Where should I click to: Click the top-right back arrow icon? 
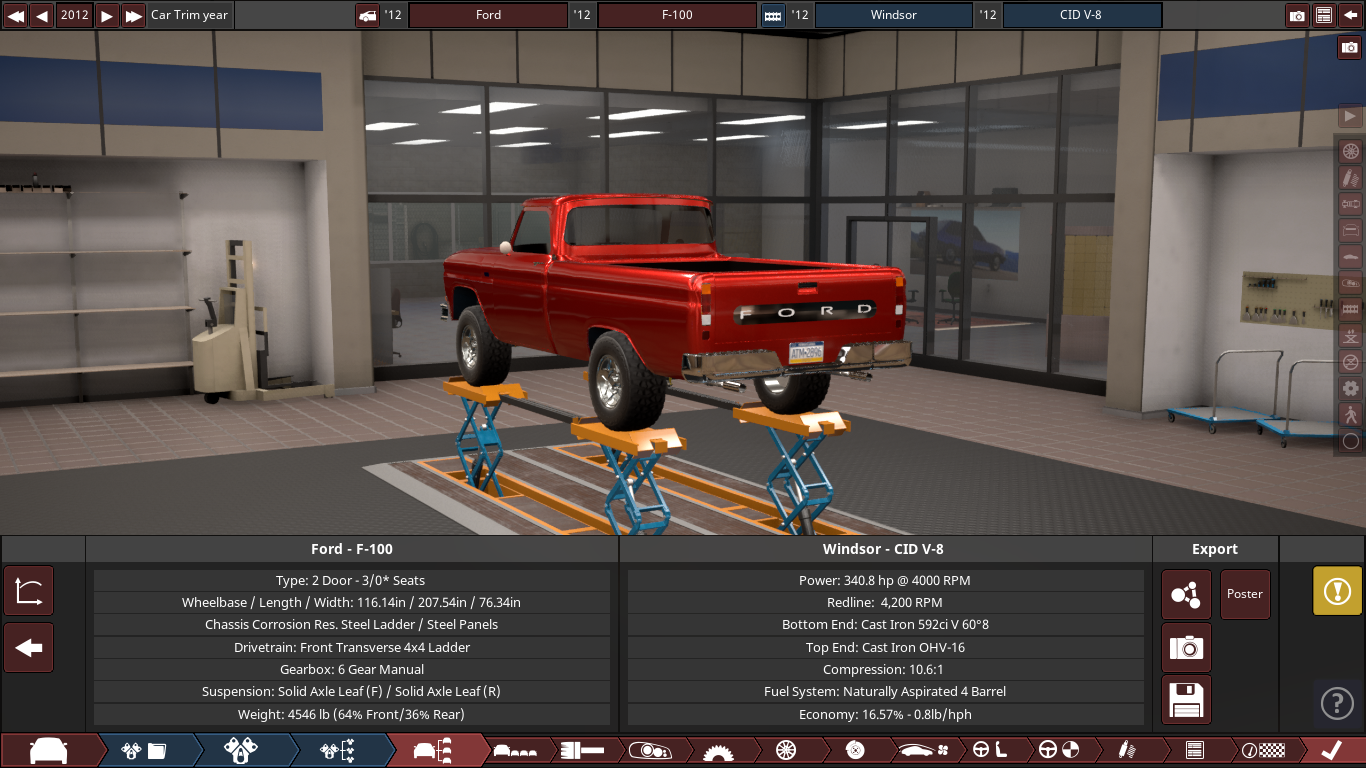1350,15
